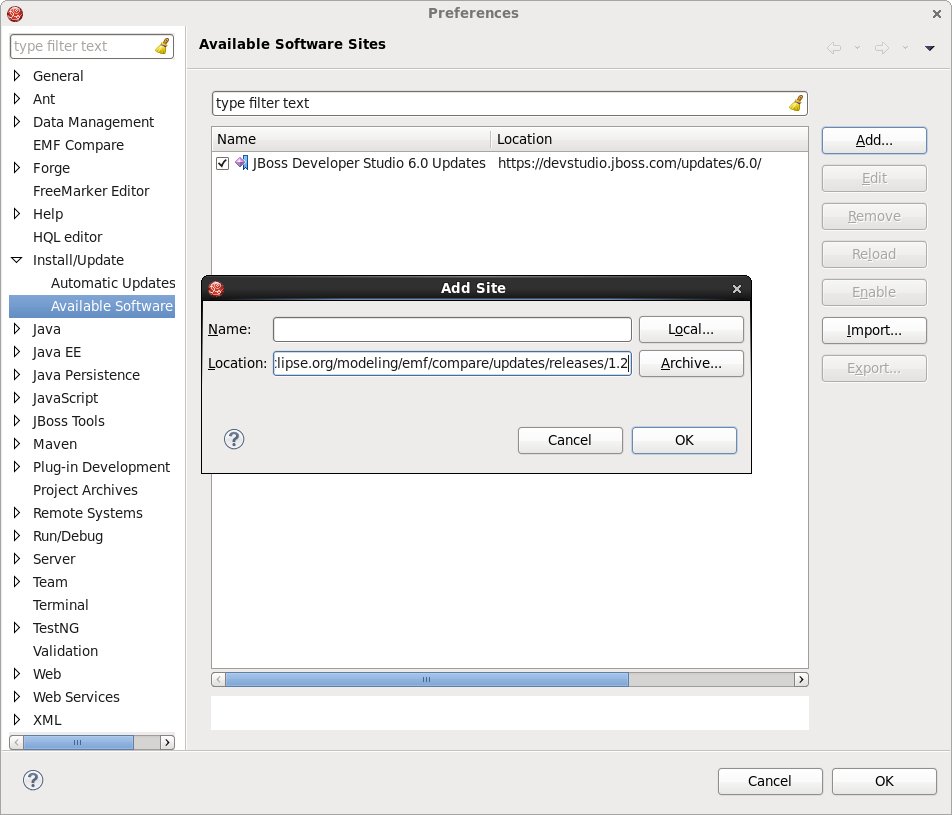Click Archive... in Add Site dialog
The width and height of the screenshot is (952, 815).
691,363
